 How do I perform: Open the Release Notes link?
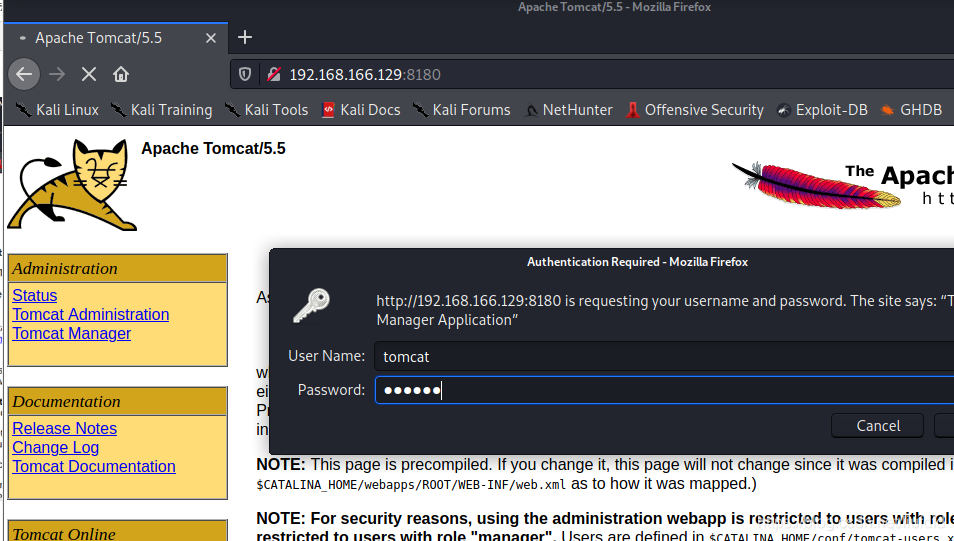(64, 428)
